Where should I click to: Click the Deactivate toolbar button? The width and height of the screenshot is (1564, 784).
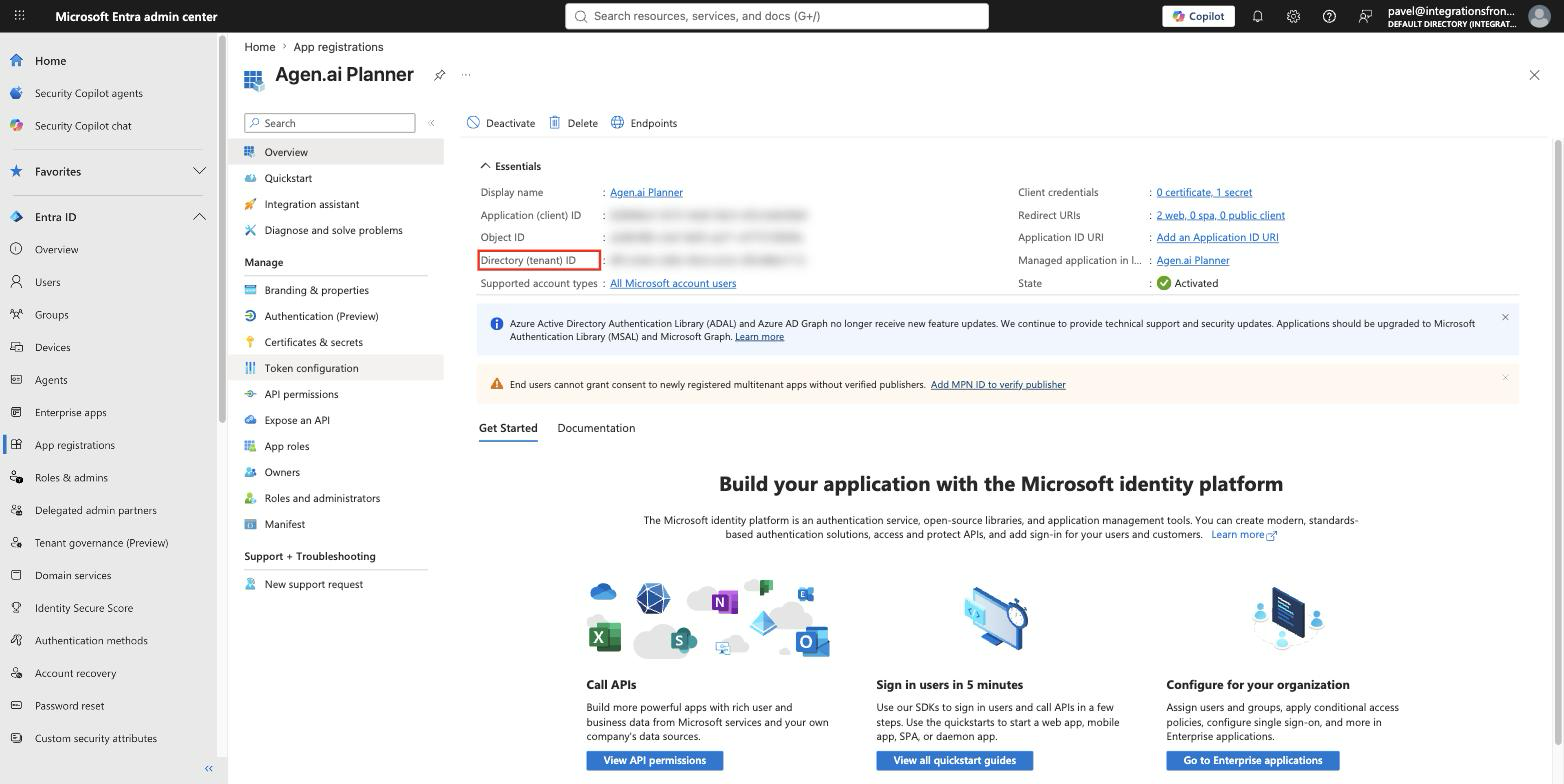click(x=501, y=123)
